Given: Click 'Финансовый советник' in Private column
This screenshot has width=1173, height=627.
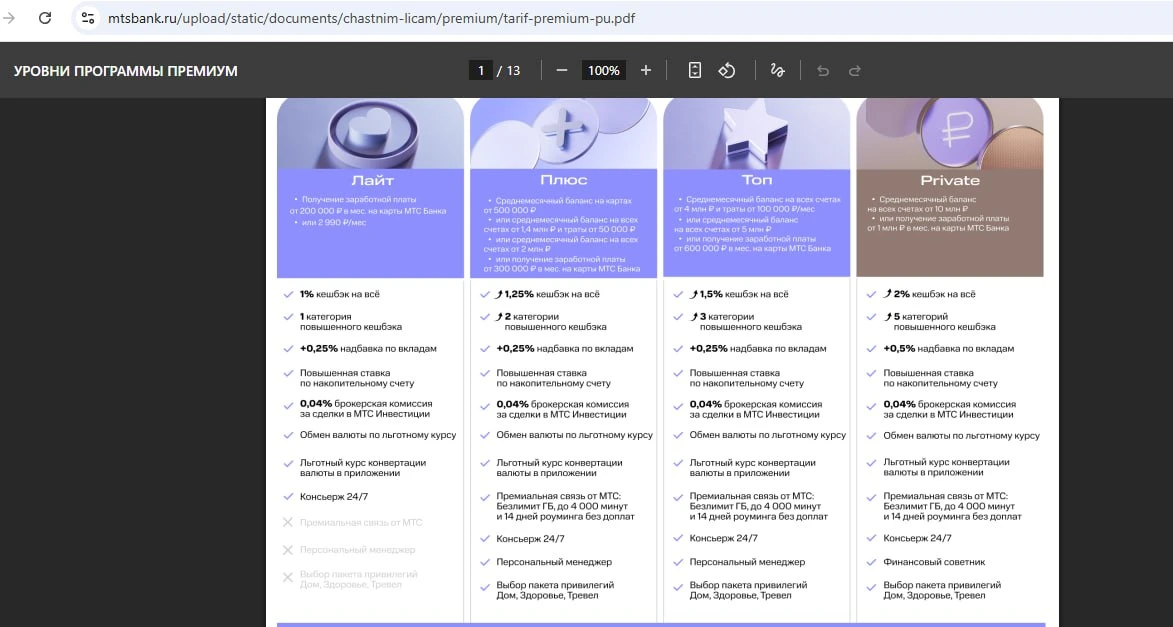Looking at the screenshot, I should (x=934, y=562).
